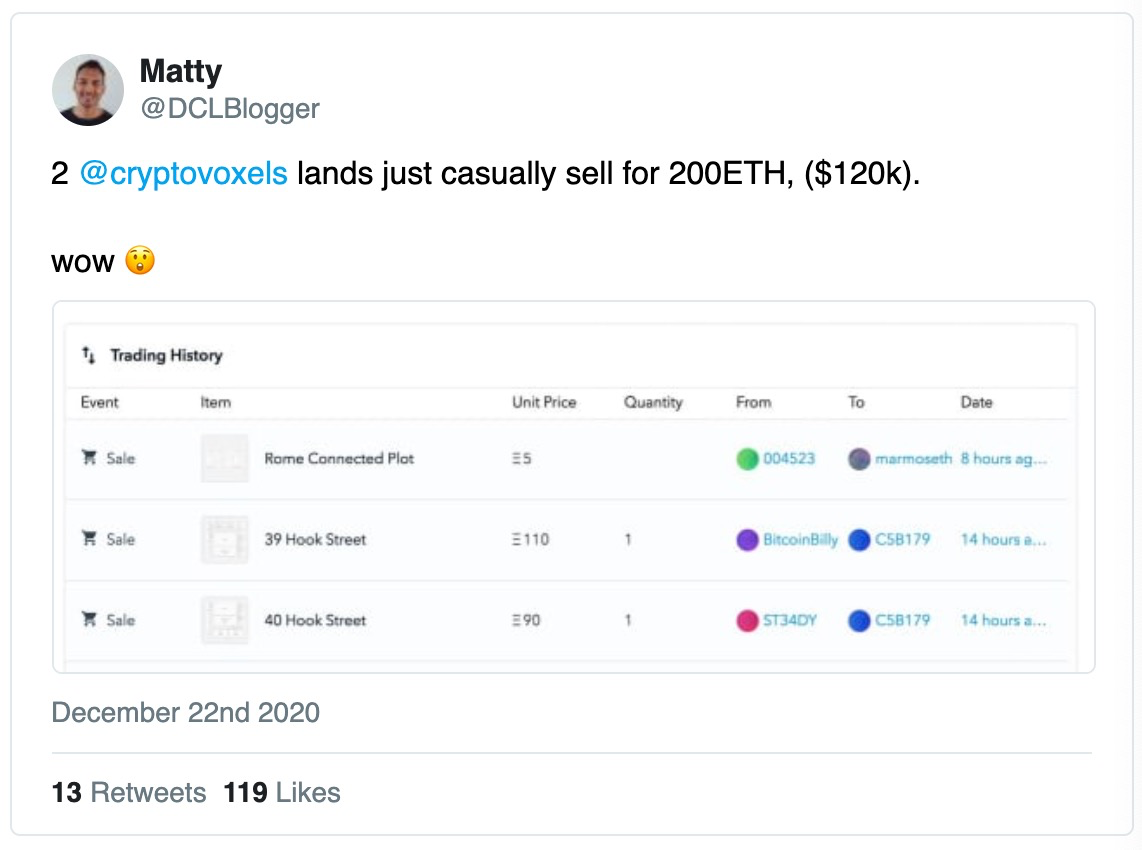Click the cart icon for 39 Hook Street sale
This screenshot has width=1142, height=850.
(89, 538)
